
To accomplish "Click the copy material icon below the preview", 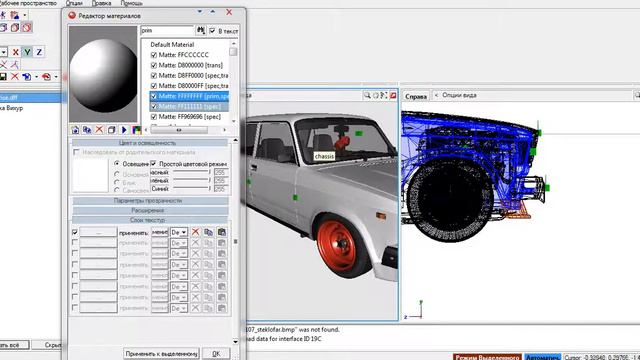I will tap(87, 130).
